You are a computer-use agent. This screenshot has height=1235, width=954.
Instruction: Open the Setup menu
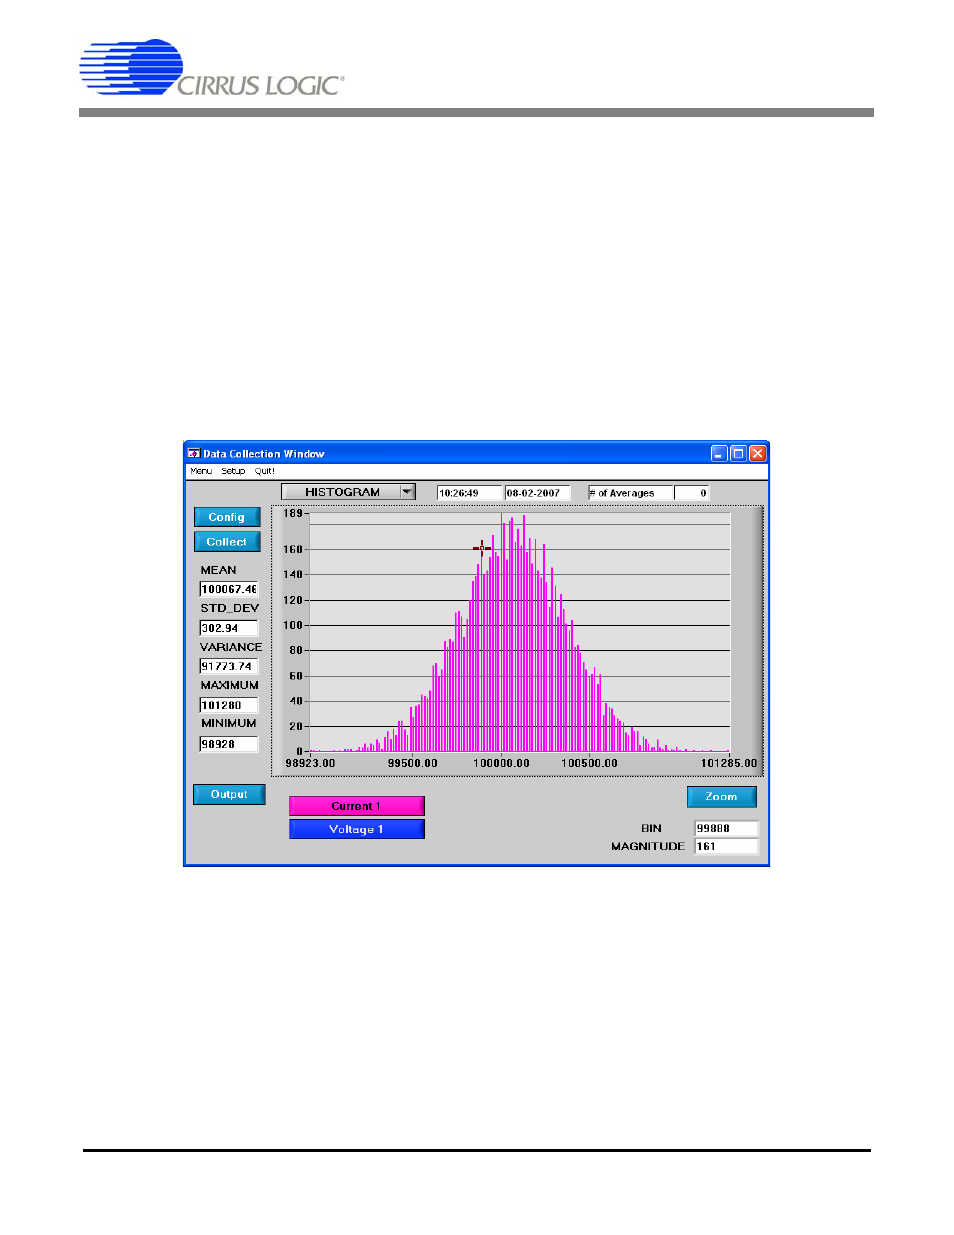coord(233,471)
